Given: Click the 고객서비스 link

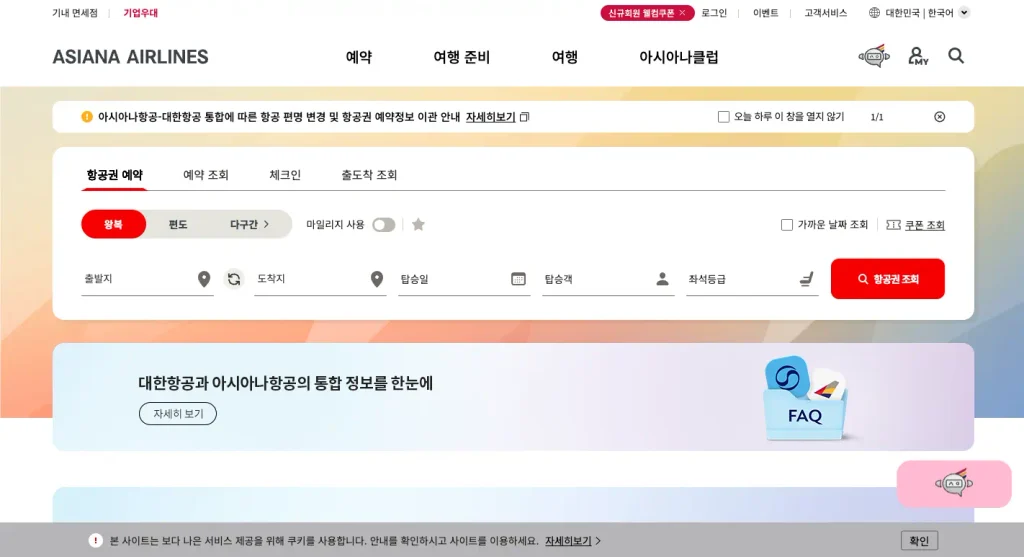Looking at the screenshot, I should pos(825,12).
